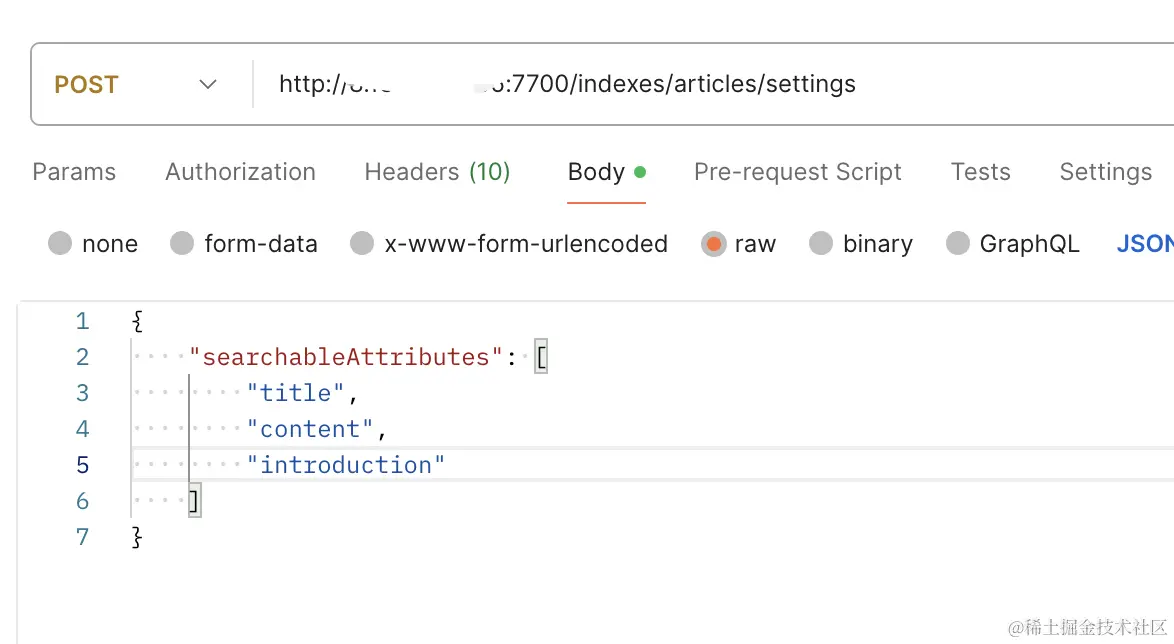The height and width of the screenshot is (644, 1174).
Task: Click the "introduction" string in the body
Action: [x=346, y=465]
